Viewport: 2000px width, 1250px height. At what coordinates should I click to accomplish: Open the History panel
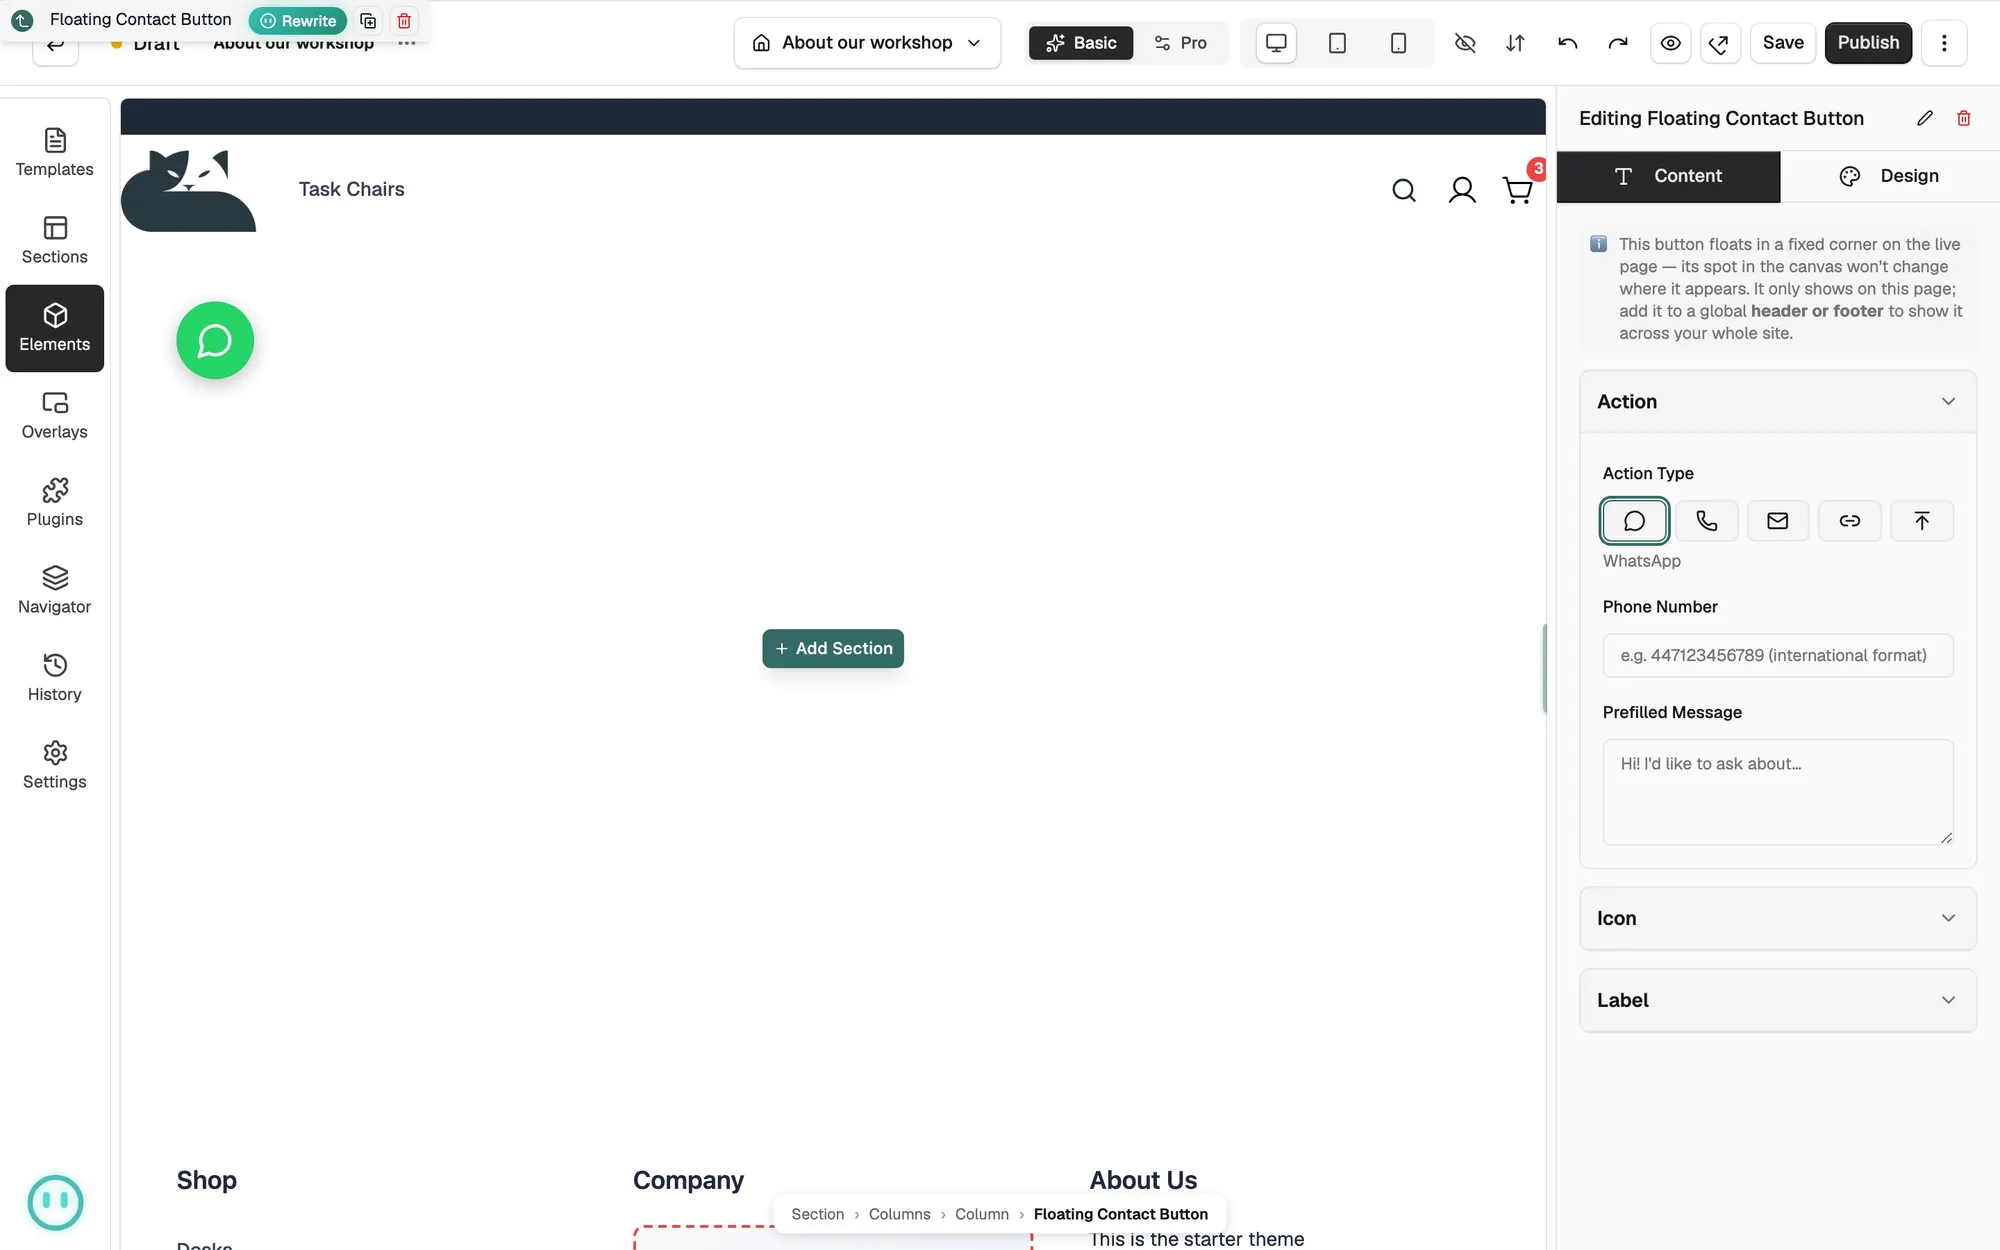pyautogui.click(x=55, y=678)
